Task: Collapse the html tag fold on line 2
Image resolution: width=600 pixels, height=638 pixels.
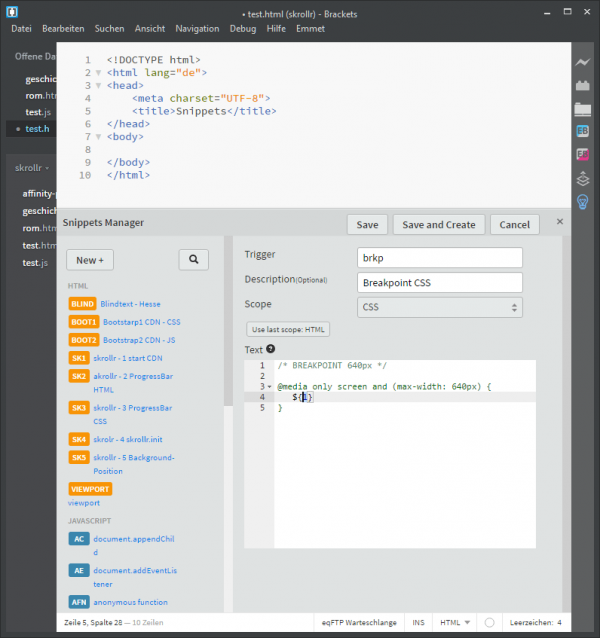Action: pos(98,73)
